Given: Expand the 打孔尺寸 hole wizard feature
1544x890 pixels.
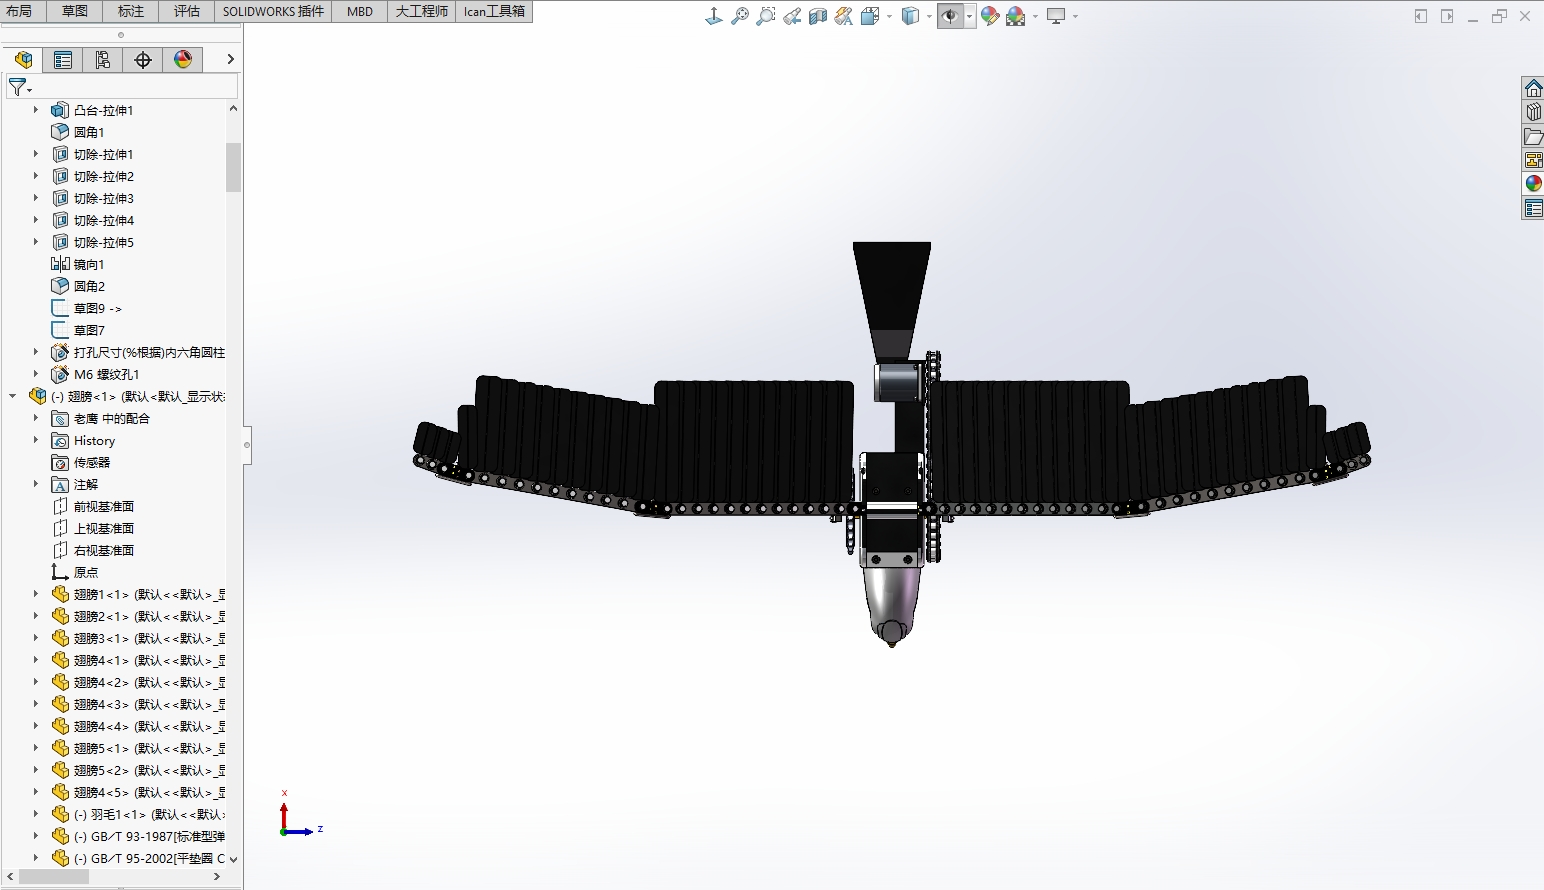Looking at the screenshot, I should point(36,352).
